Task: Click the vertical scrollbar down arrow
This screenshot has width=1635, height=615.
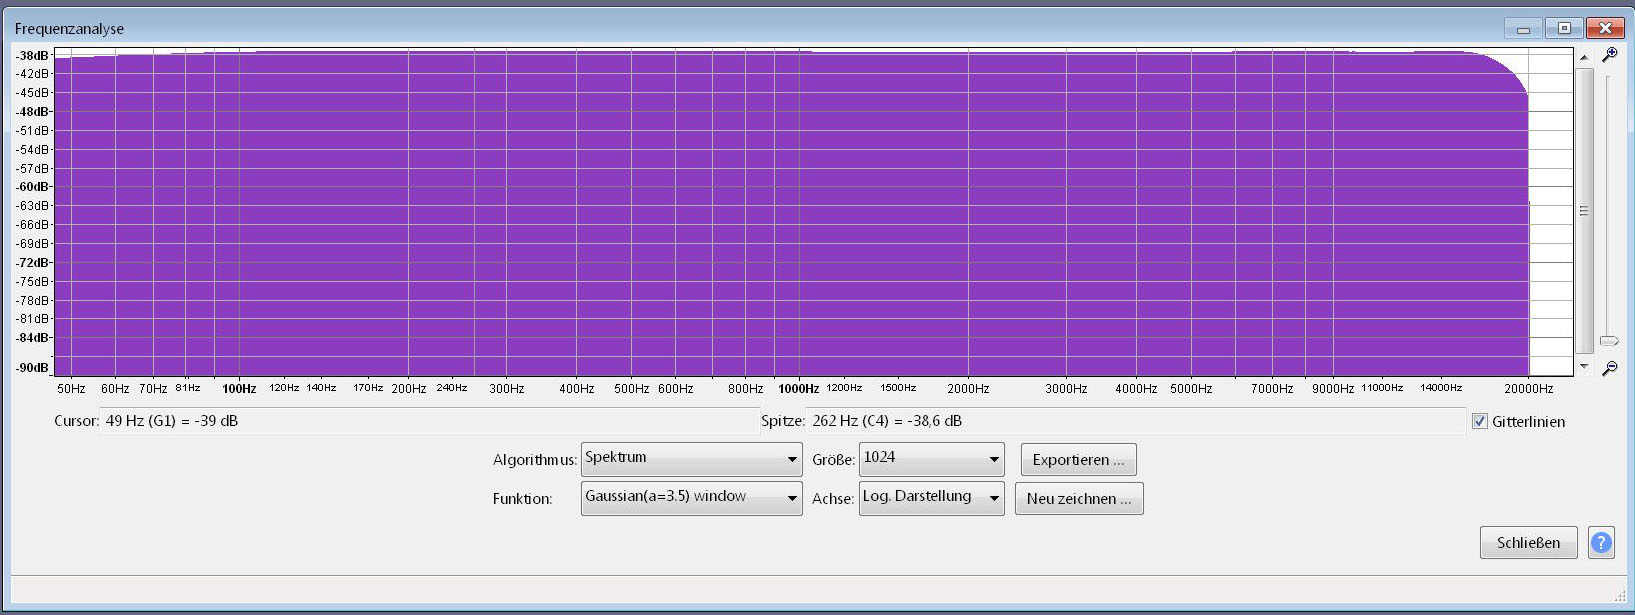Action: (1584, 366)
